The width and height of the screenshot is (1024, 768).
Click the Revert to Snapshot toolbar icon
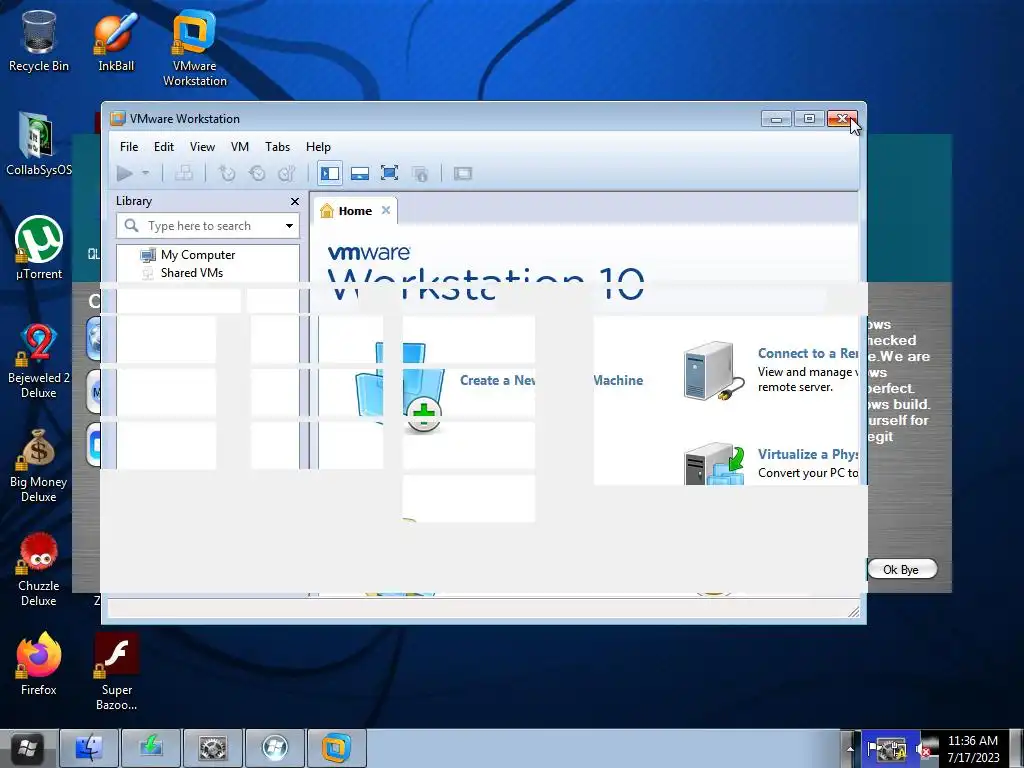tap(257, 174)
